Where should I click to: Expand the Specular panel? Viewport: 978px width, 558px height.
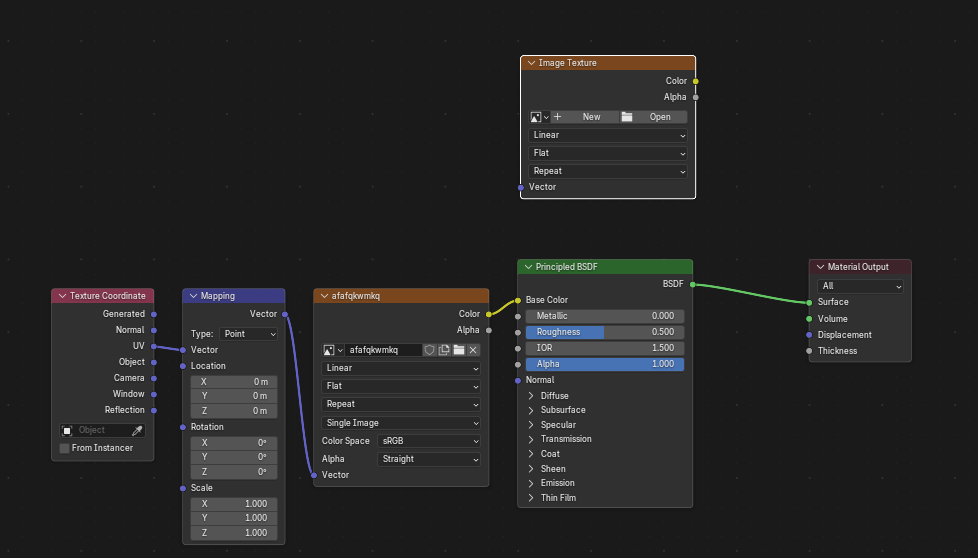[531, 425]
